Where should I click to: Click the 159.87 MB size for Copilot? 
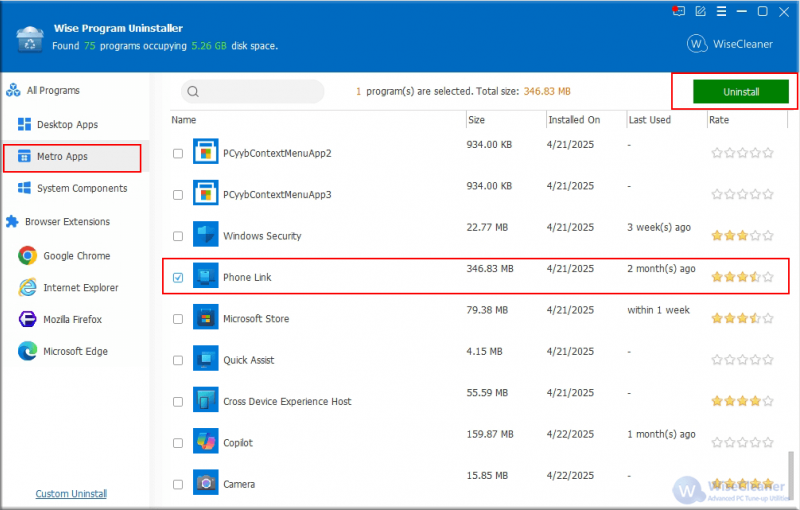(490, 434)
